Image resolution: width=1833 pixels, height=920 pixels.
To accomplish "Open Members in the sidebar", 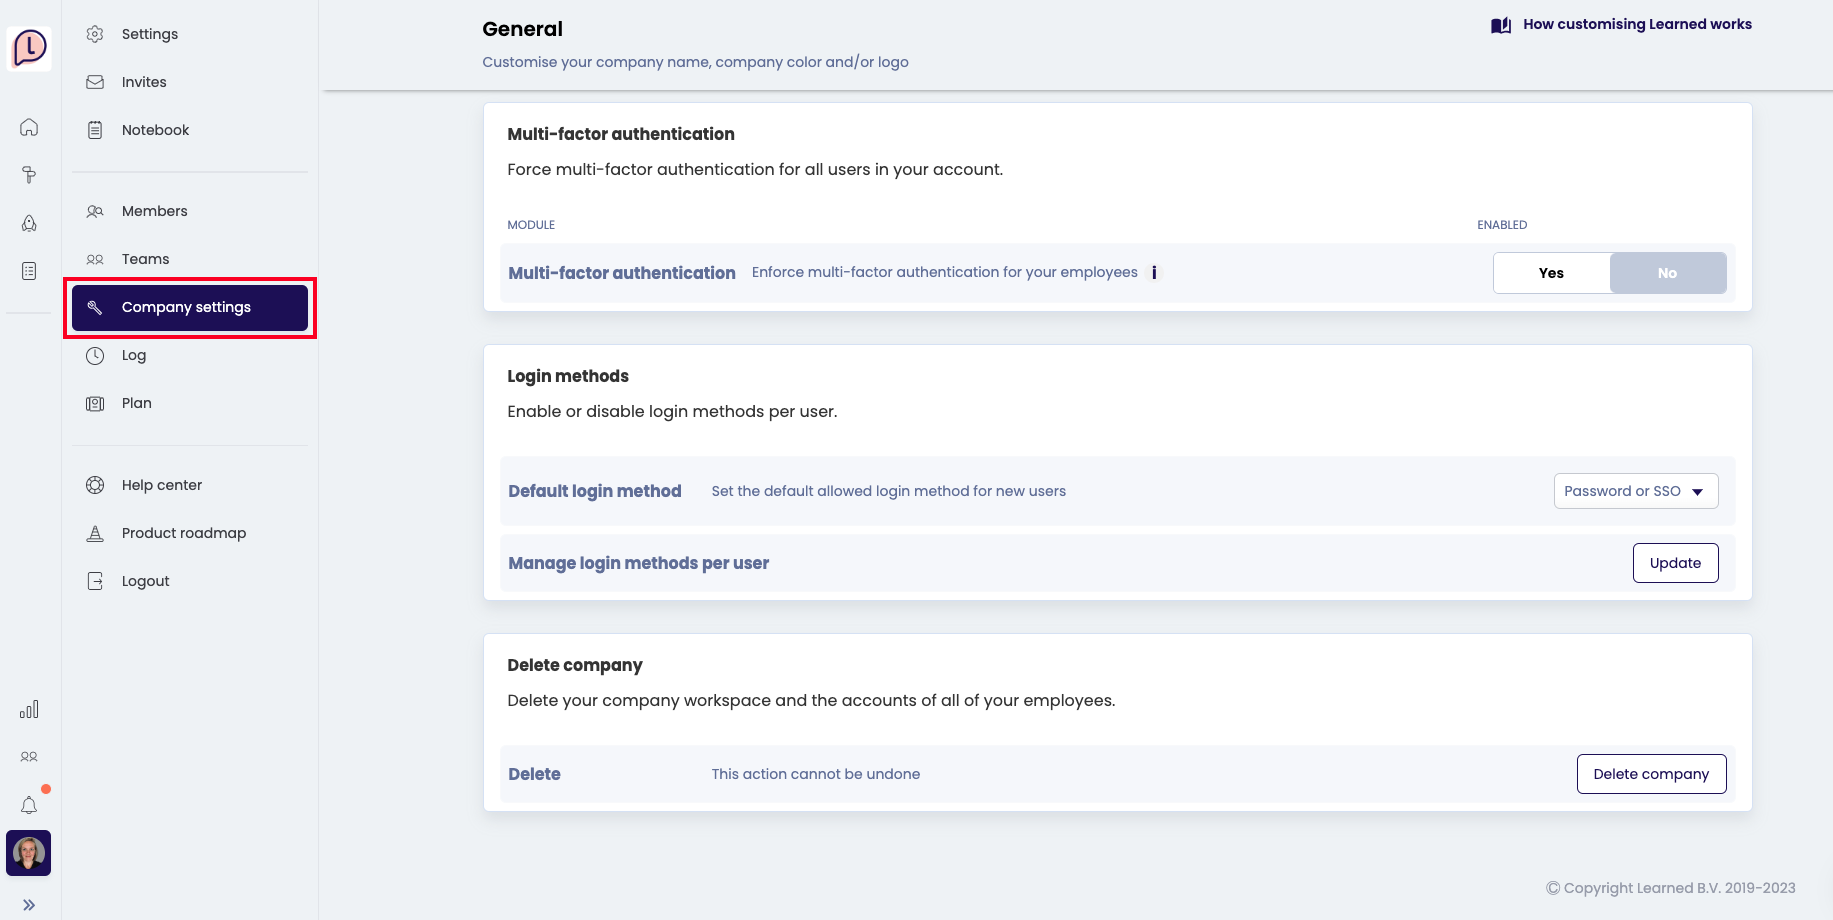I will click(x=154, y=211).
